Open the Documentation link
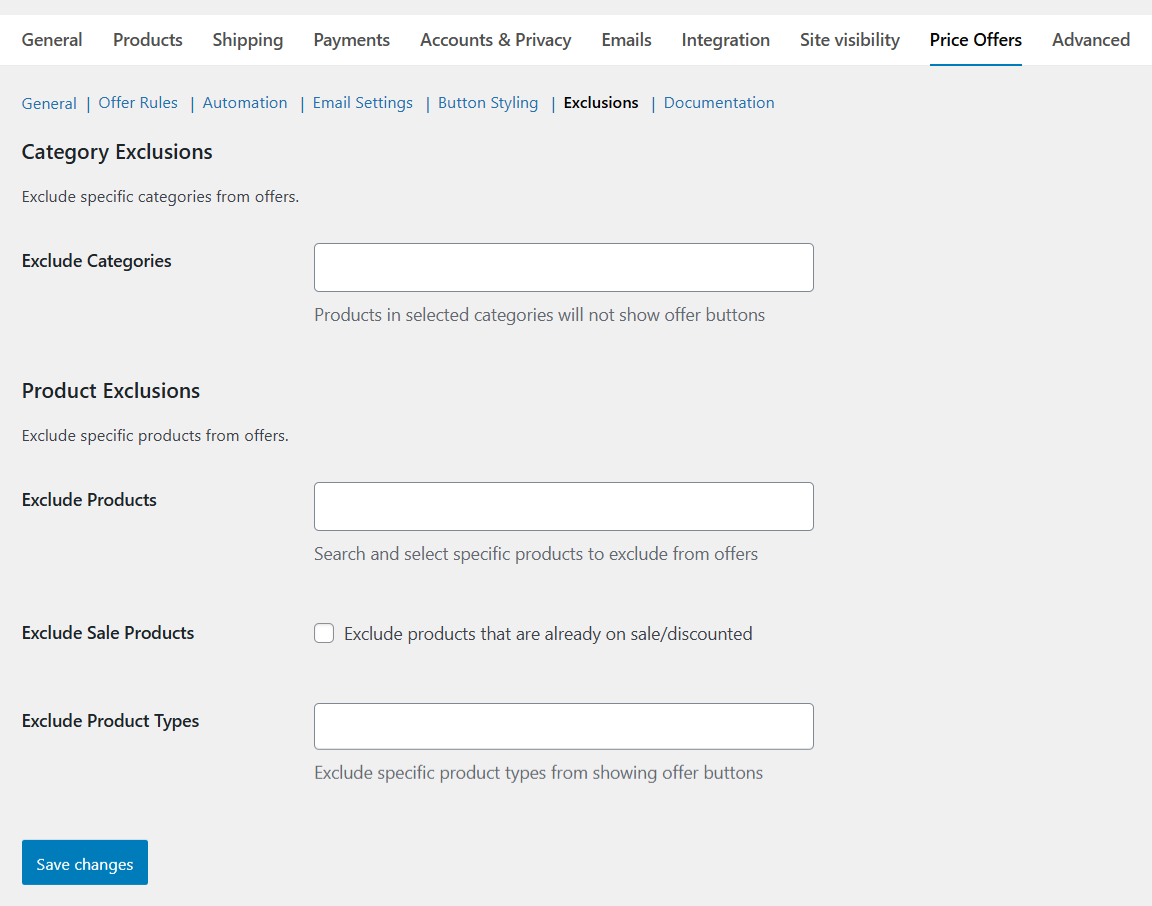The height and width of the screenshot is (906, 1152). click(x=719, y=103)
